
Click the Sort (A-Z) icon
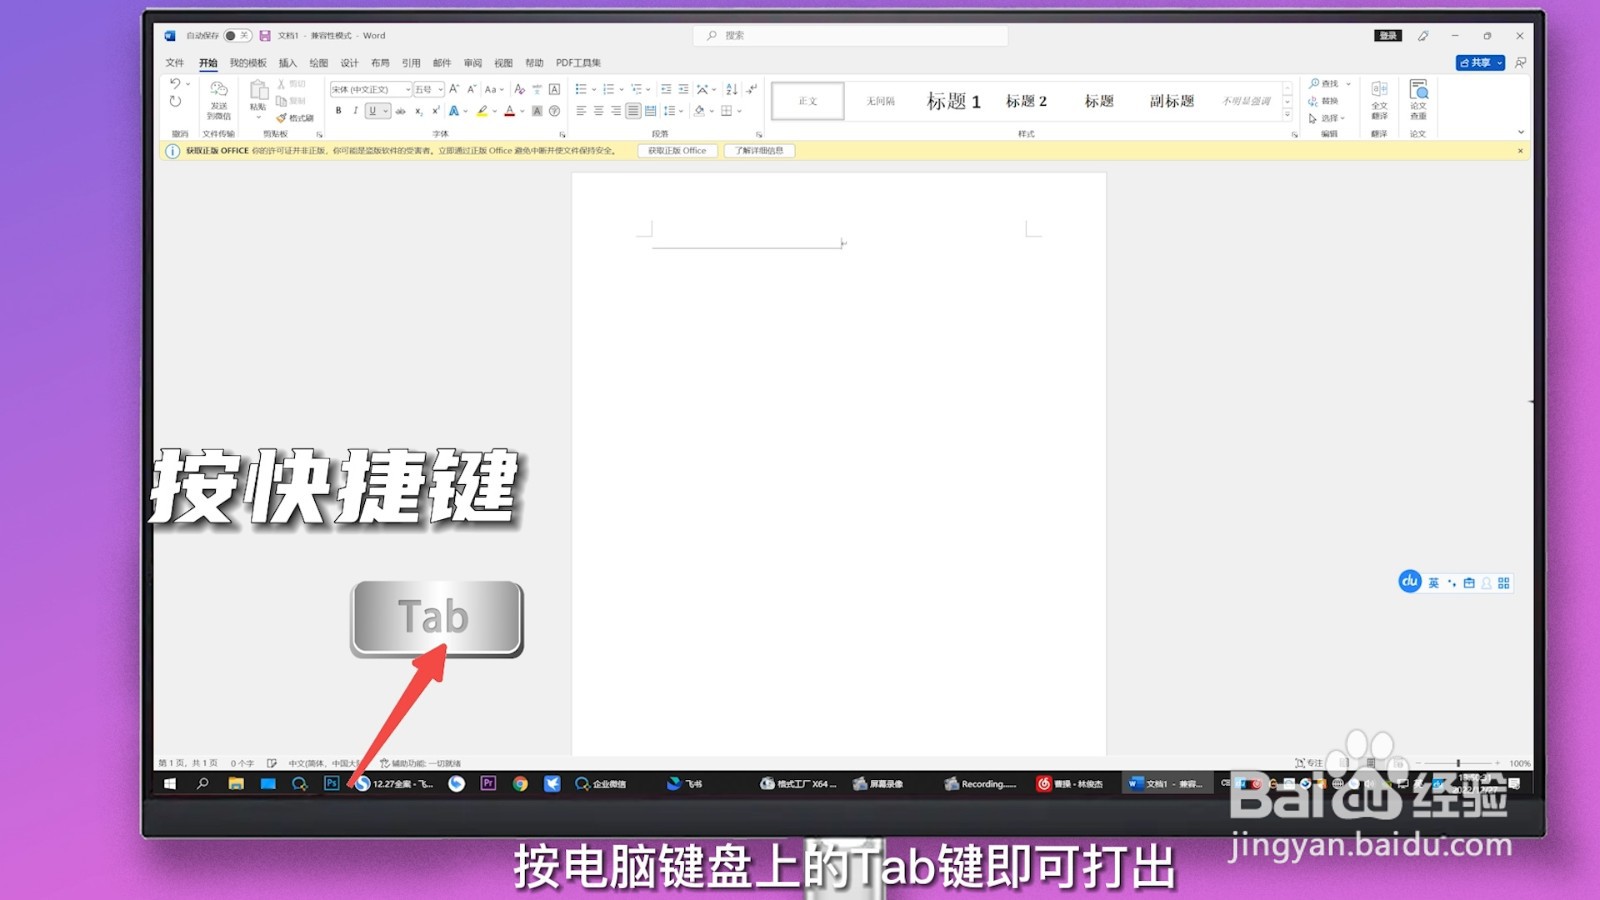[731, 89]
